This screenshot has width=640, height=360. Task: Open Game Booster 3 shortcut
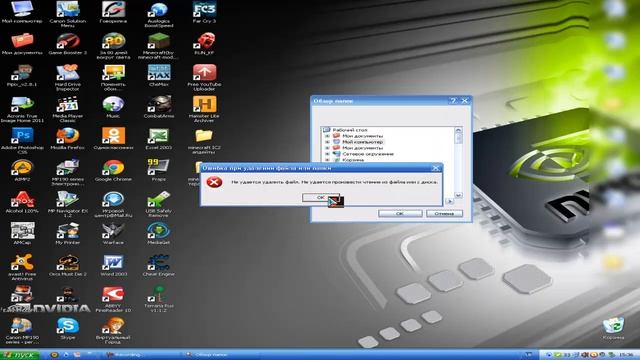[68, 44]
